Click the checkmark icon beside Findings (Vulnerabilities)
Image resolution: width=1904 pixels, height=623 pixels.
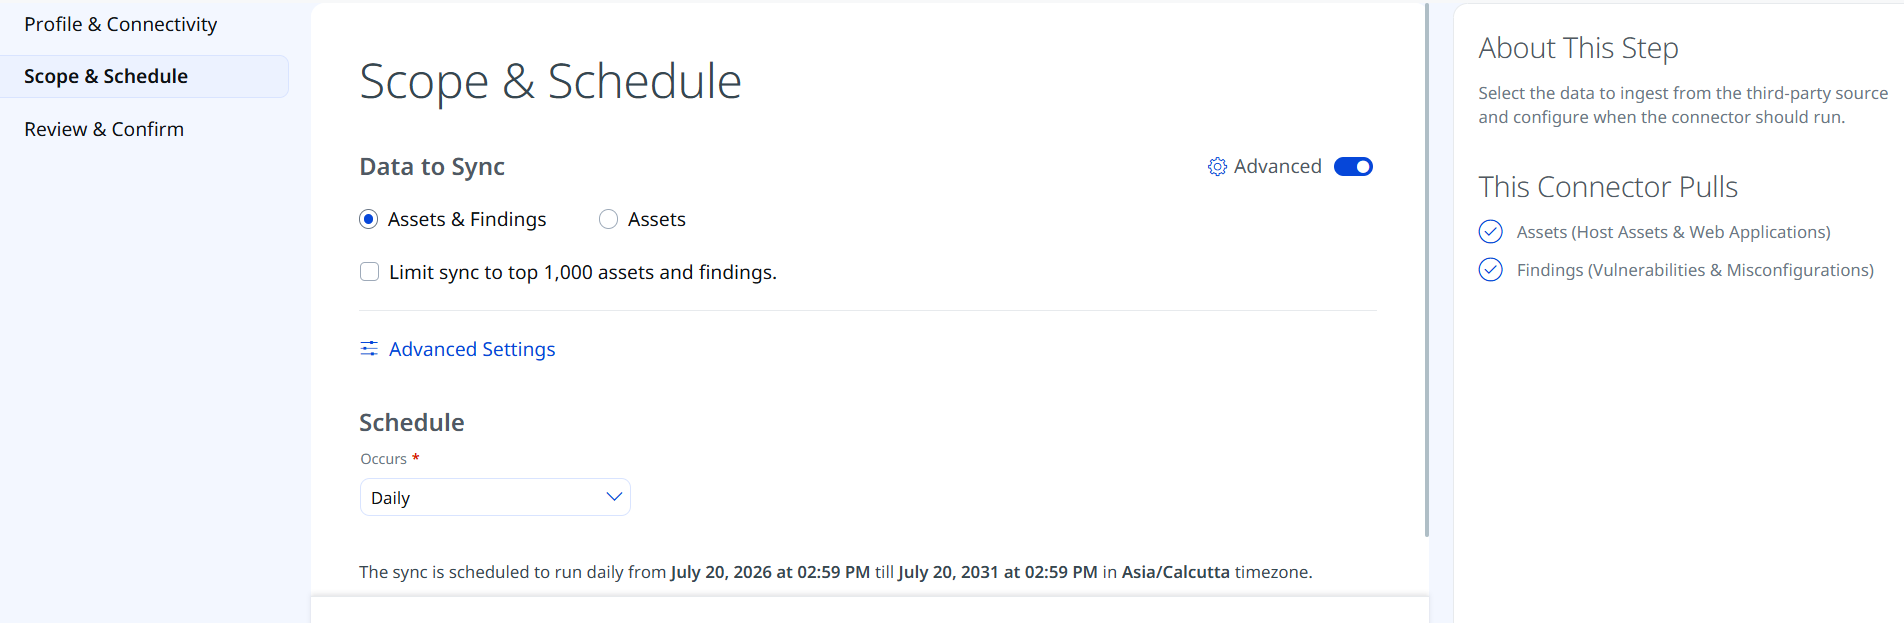coord(1490,270)
